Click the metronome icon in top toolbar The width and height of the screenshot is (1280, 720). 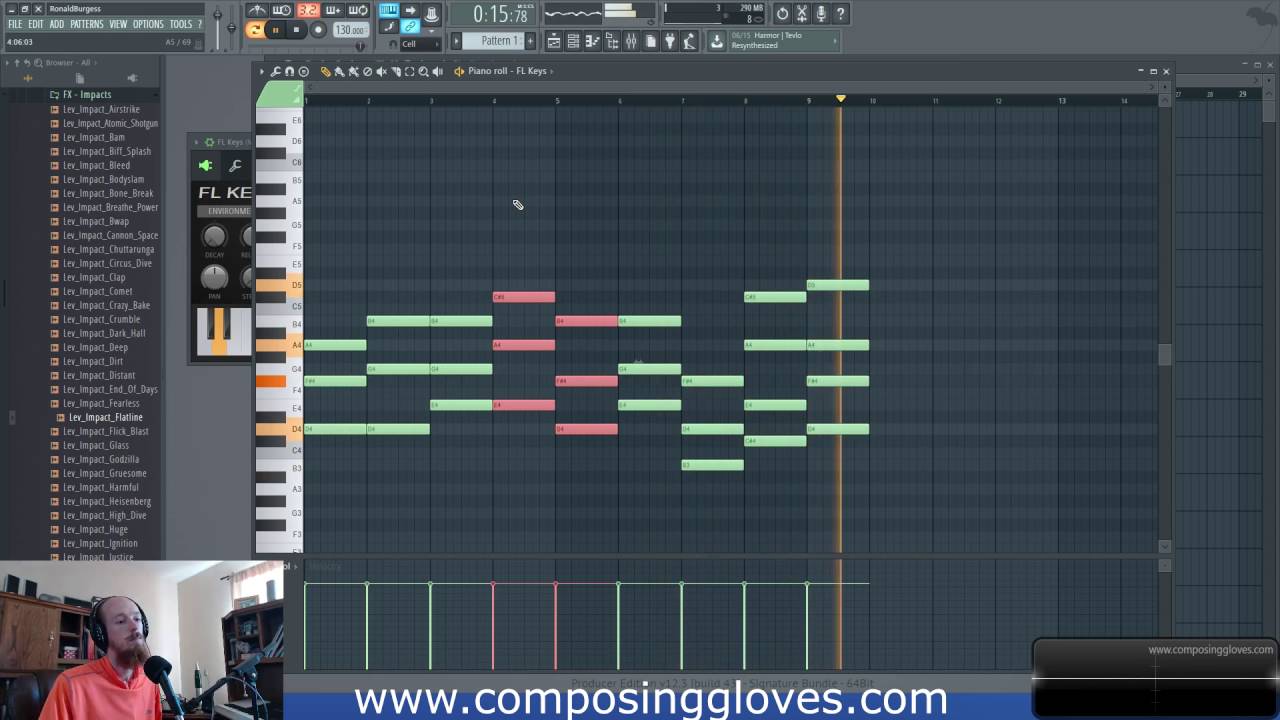click(257, 11)
